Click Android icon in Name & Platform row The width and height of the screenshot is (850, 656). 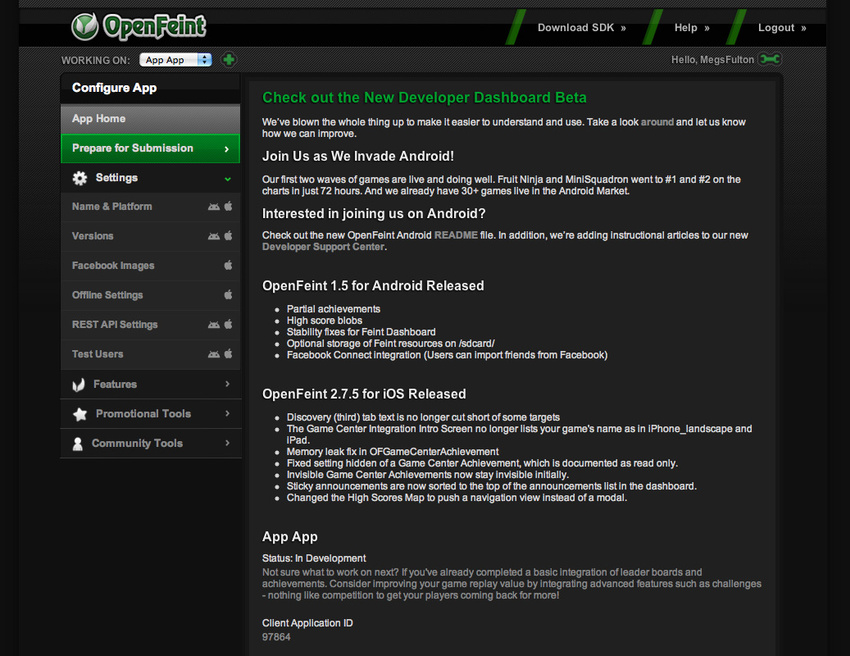pos(214,207)
